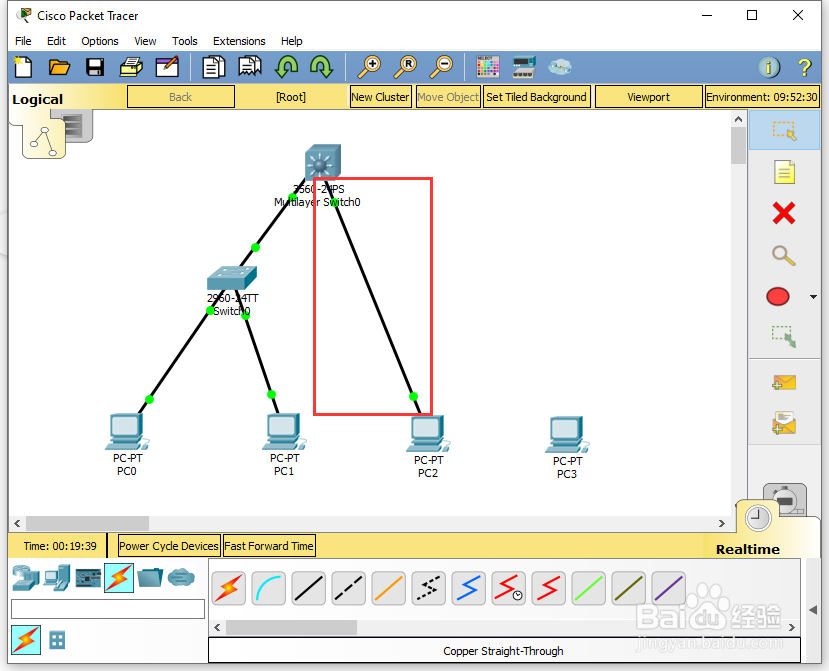Select the red X Delete tool
This screenshot has width=829, height=671.
[x=784, y=214]
